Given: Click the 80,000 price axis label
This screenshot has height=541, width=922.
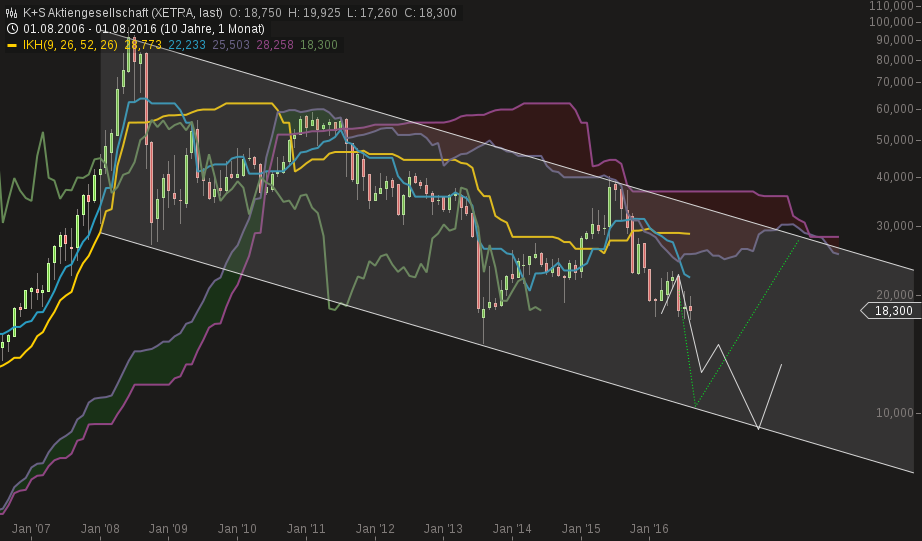Looking at the screenshot, I should pos(894,59).
